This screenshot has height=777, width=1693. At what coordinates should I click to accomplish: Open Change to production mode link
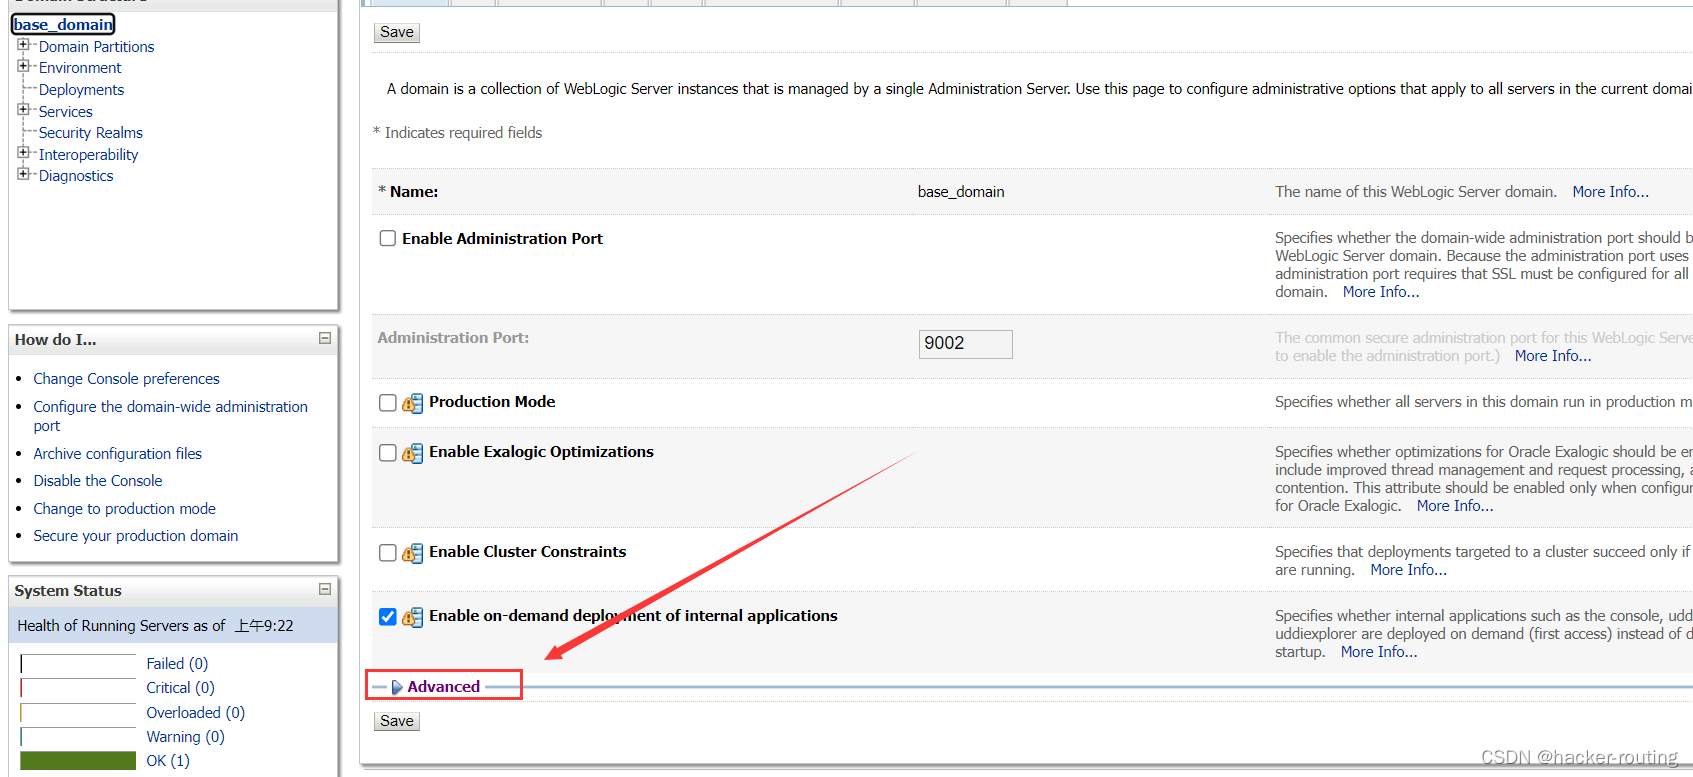point(124,509)
